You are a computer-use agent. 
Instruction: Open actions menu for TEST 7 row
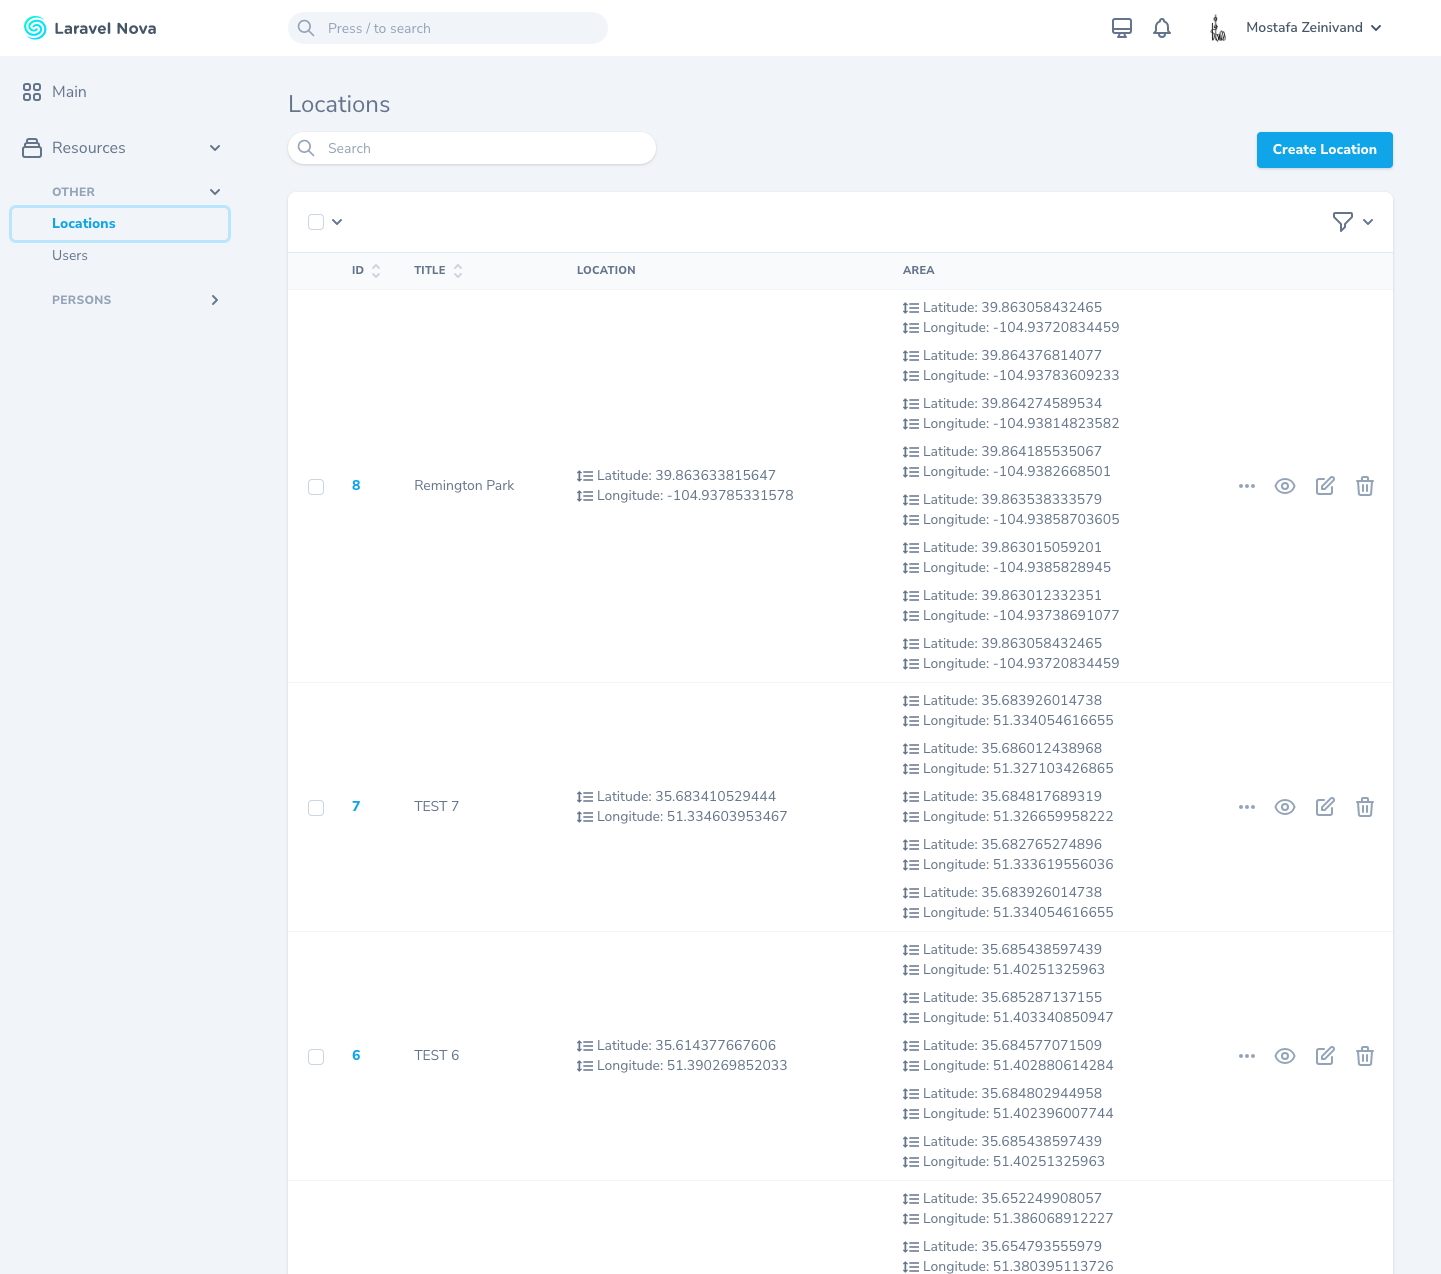click(1246, 807)
